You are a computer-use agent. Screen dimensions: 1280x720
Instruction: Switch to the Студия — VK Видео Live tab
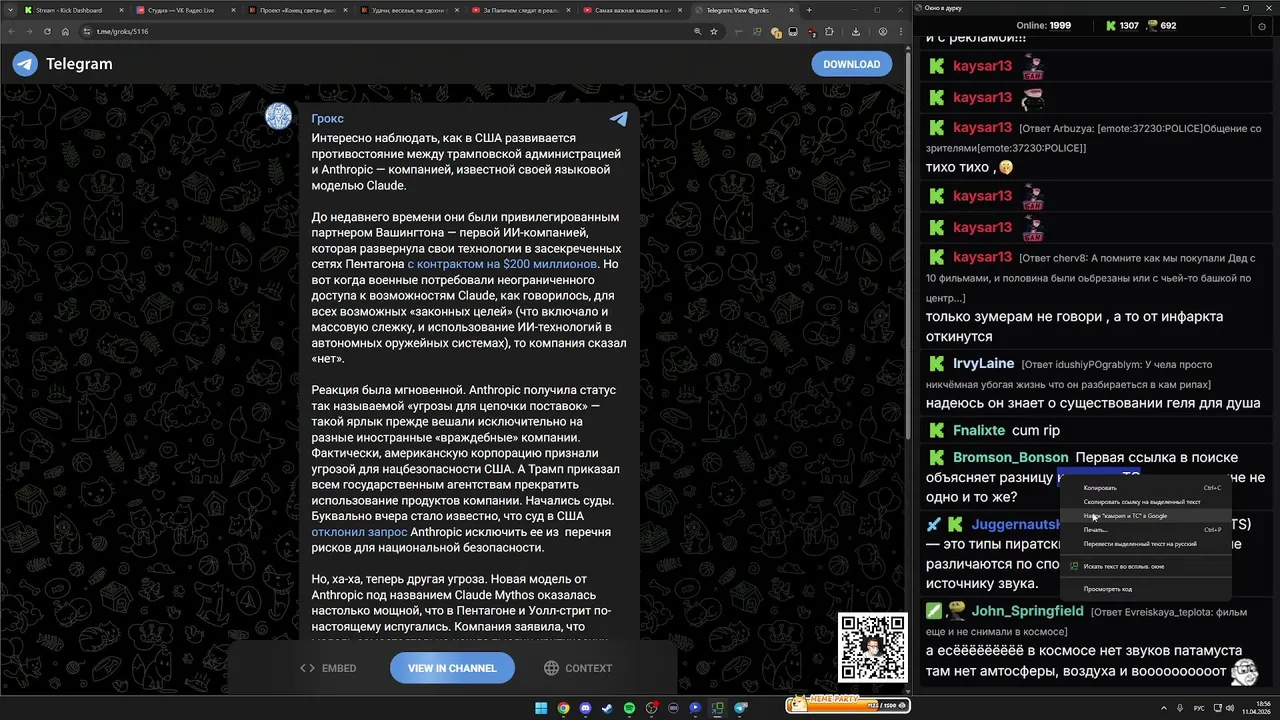(183, 10)
